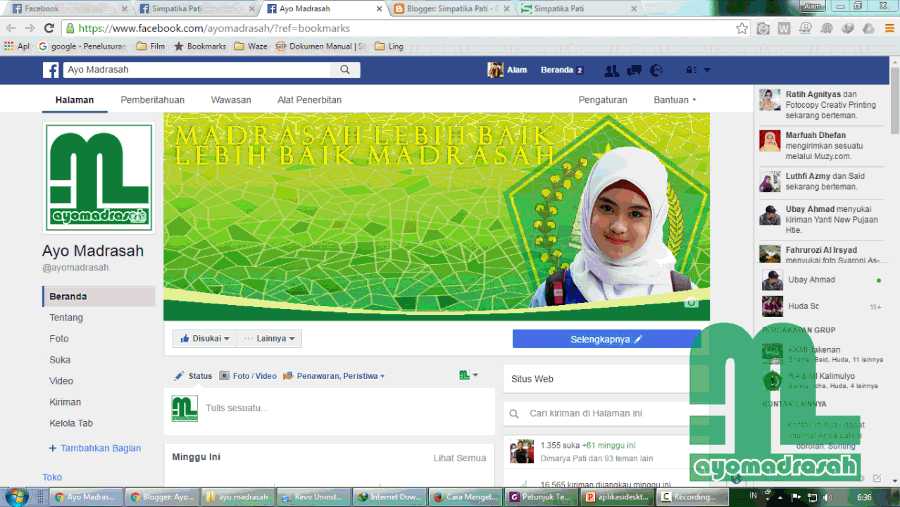
Task: Open the Chrome menu hamburger icon
Action: tap(889, 28)
